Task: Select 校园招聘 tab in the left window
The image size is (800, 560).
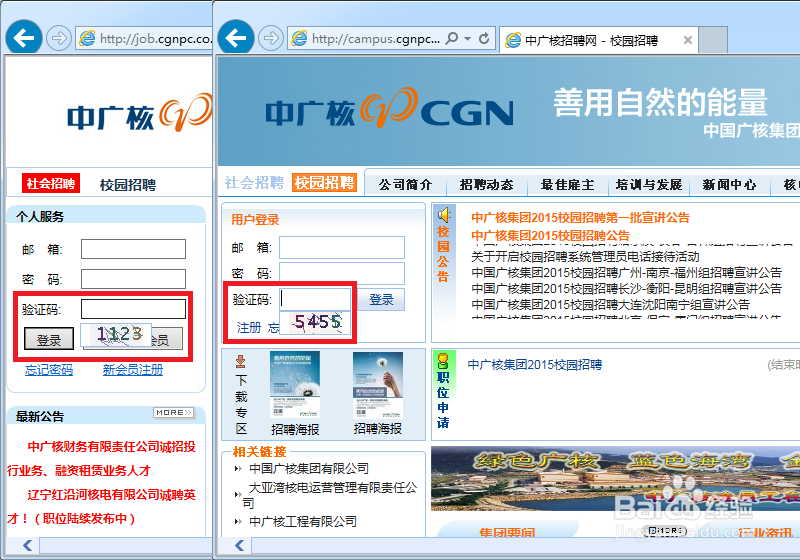Action: (128, 185)
